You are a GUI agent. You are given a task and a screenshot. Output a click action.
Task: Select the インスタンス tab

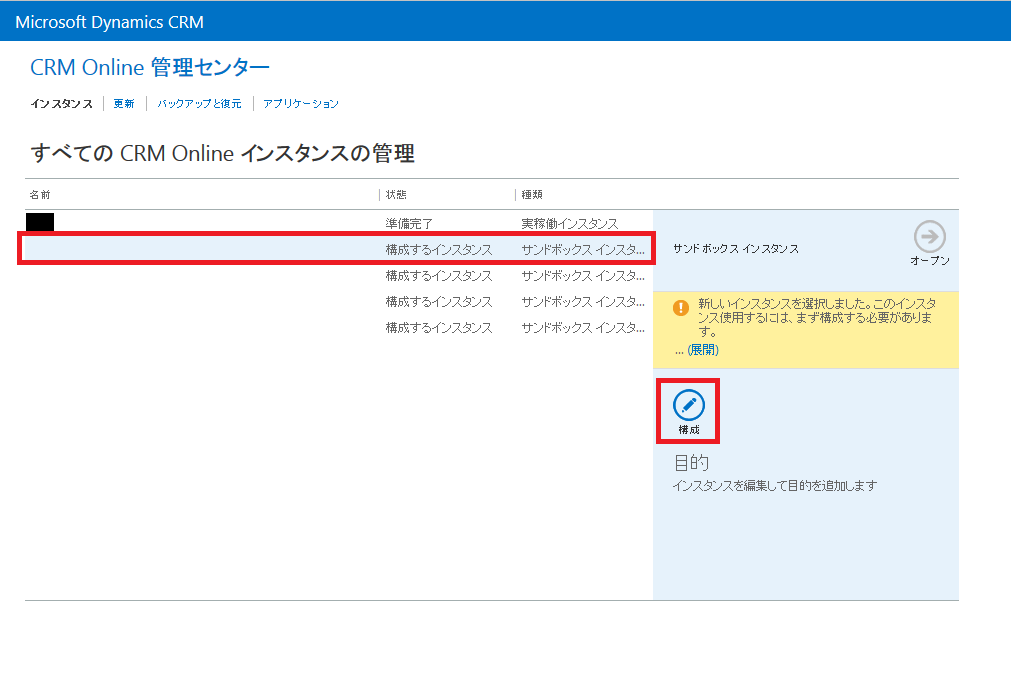[61, 104]
